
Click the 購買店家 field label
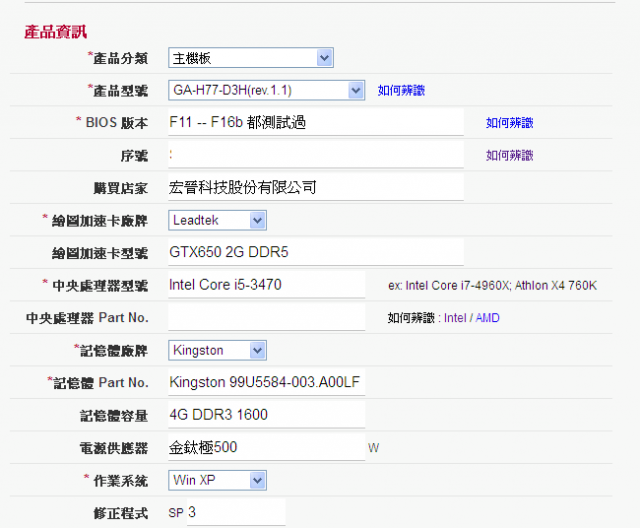tap(120, 188)
